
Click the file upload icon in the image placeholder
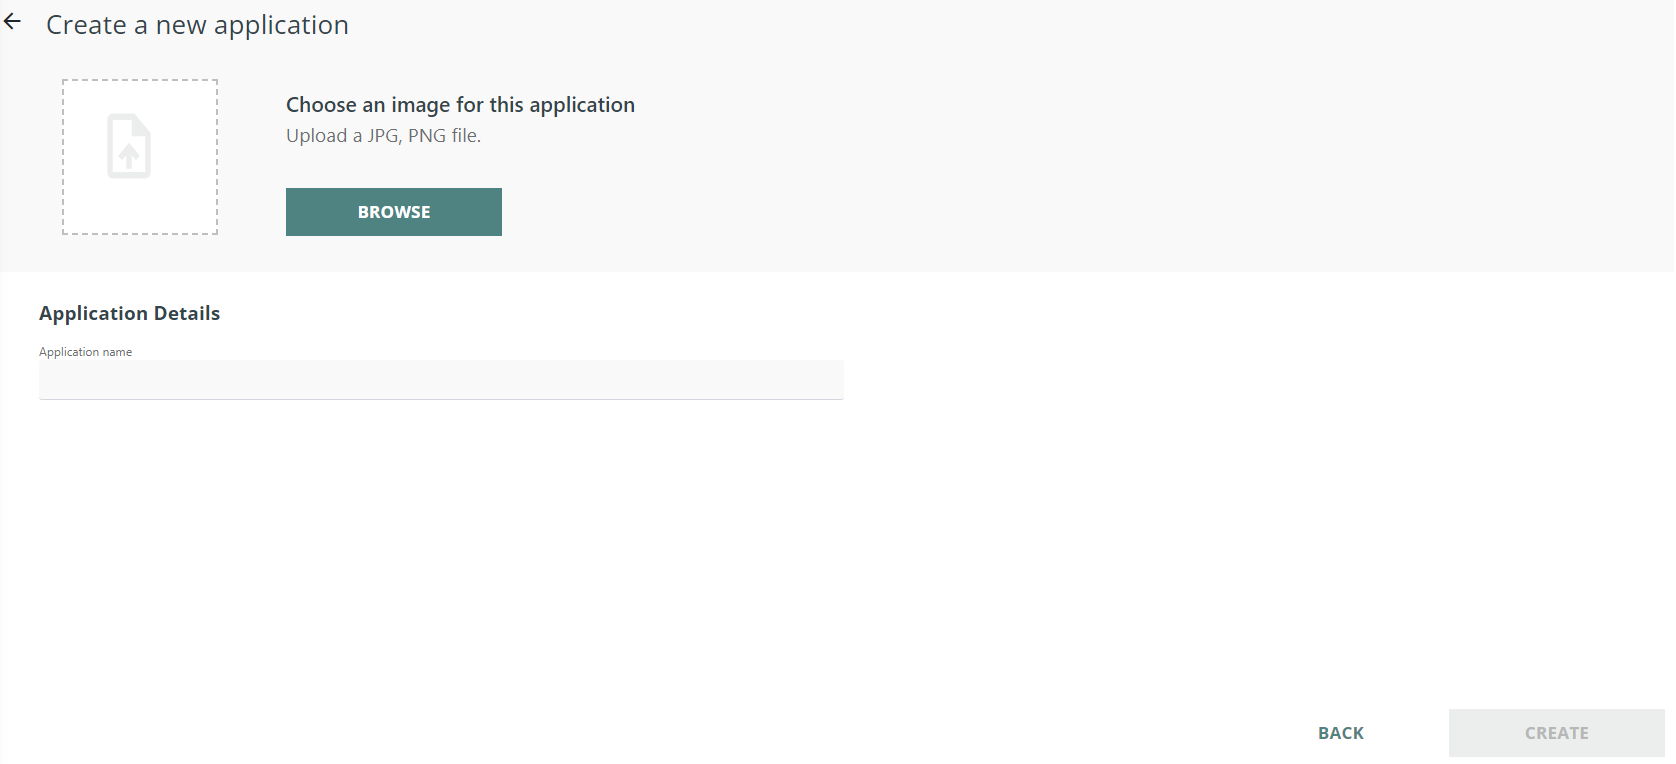click(129, 147)
